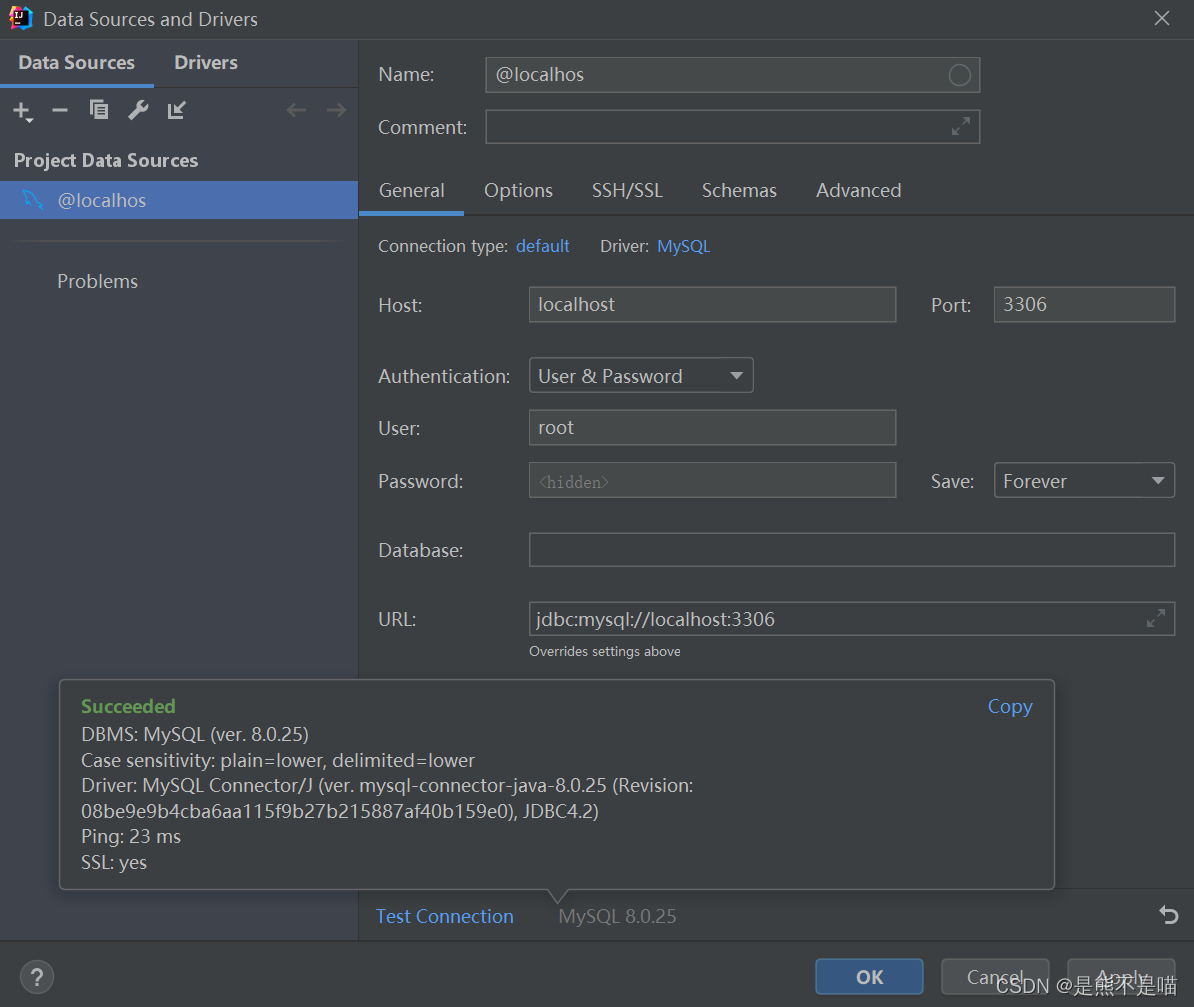Screen dimensions: 1194x1007
Task: Remove selected data source with minus icon
Action: [60, 110]
